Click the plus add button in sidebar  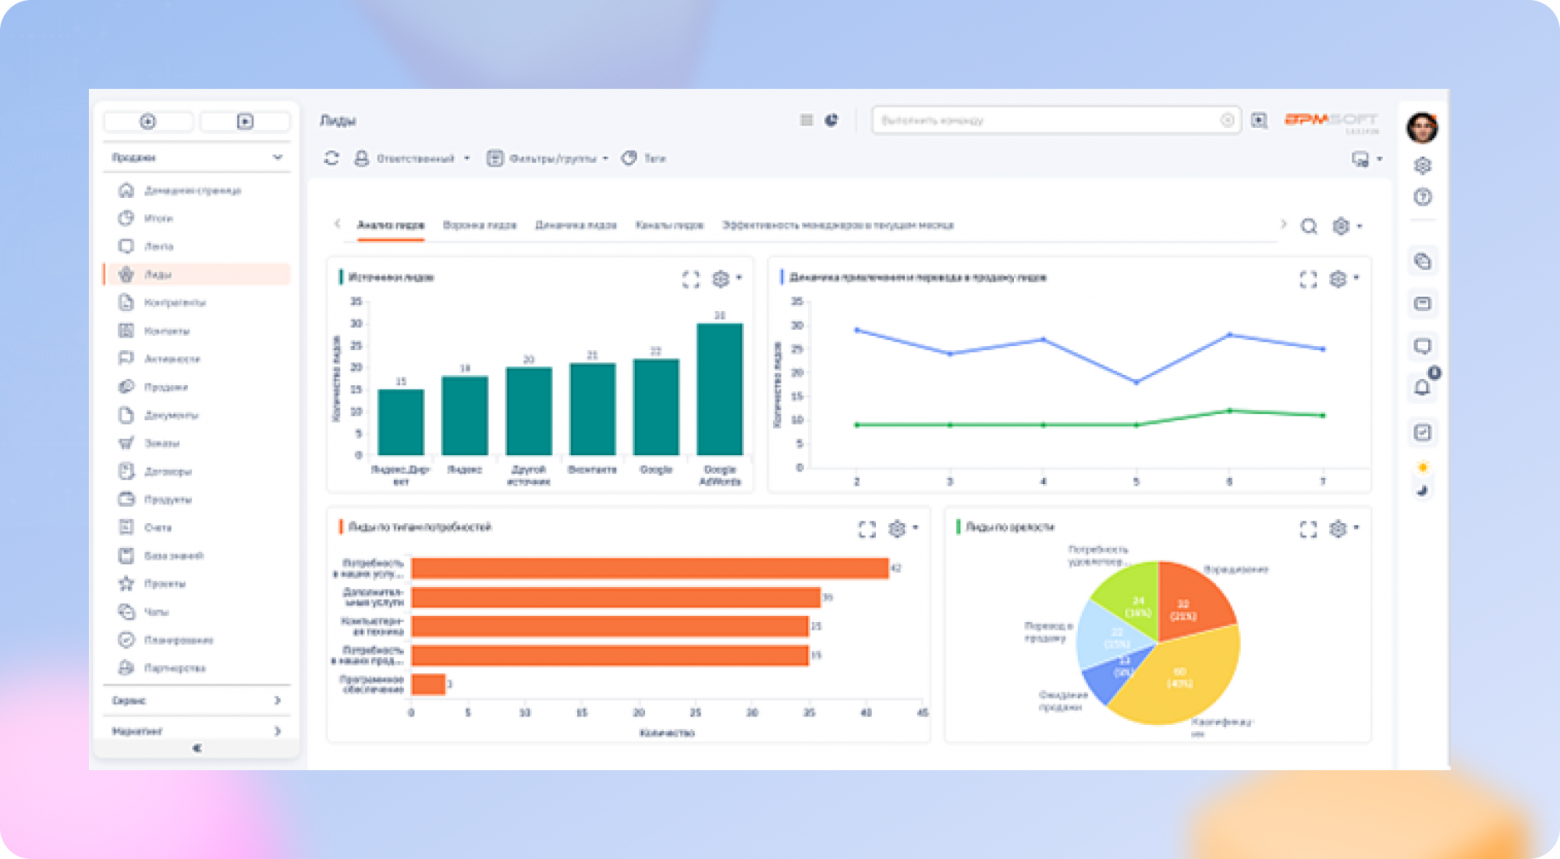pyautogui.click(x=148, y=122)
